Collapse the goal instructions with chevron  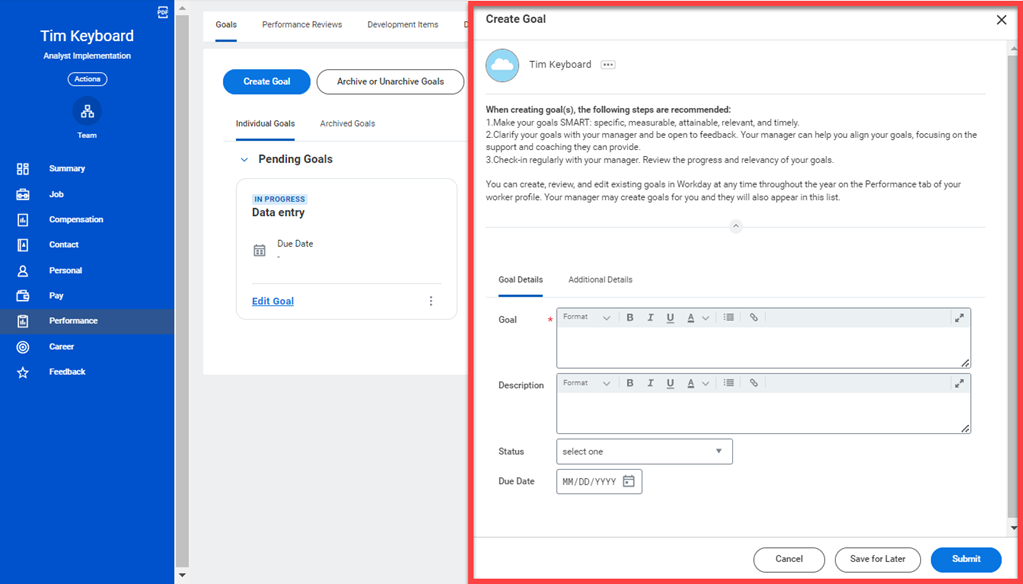point(736,227)
